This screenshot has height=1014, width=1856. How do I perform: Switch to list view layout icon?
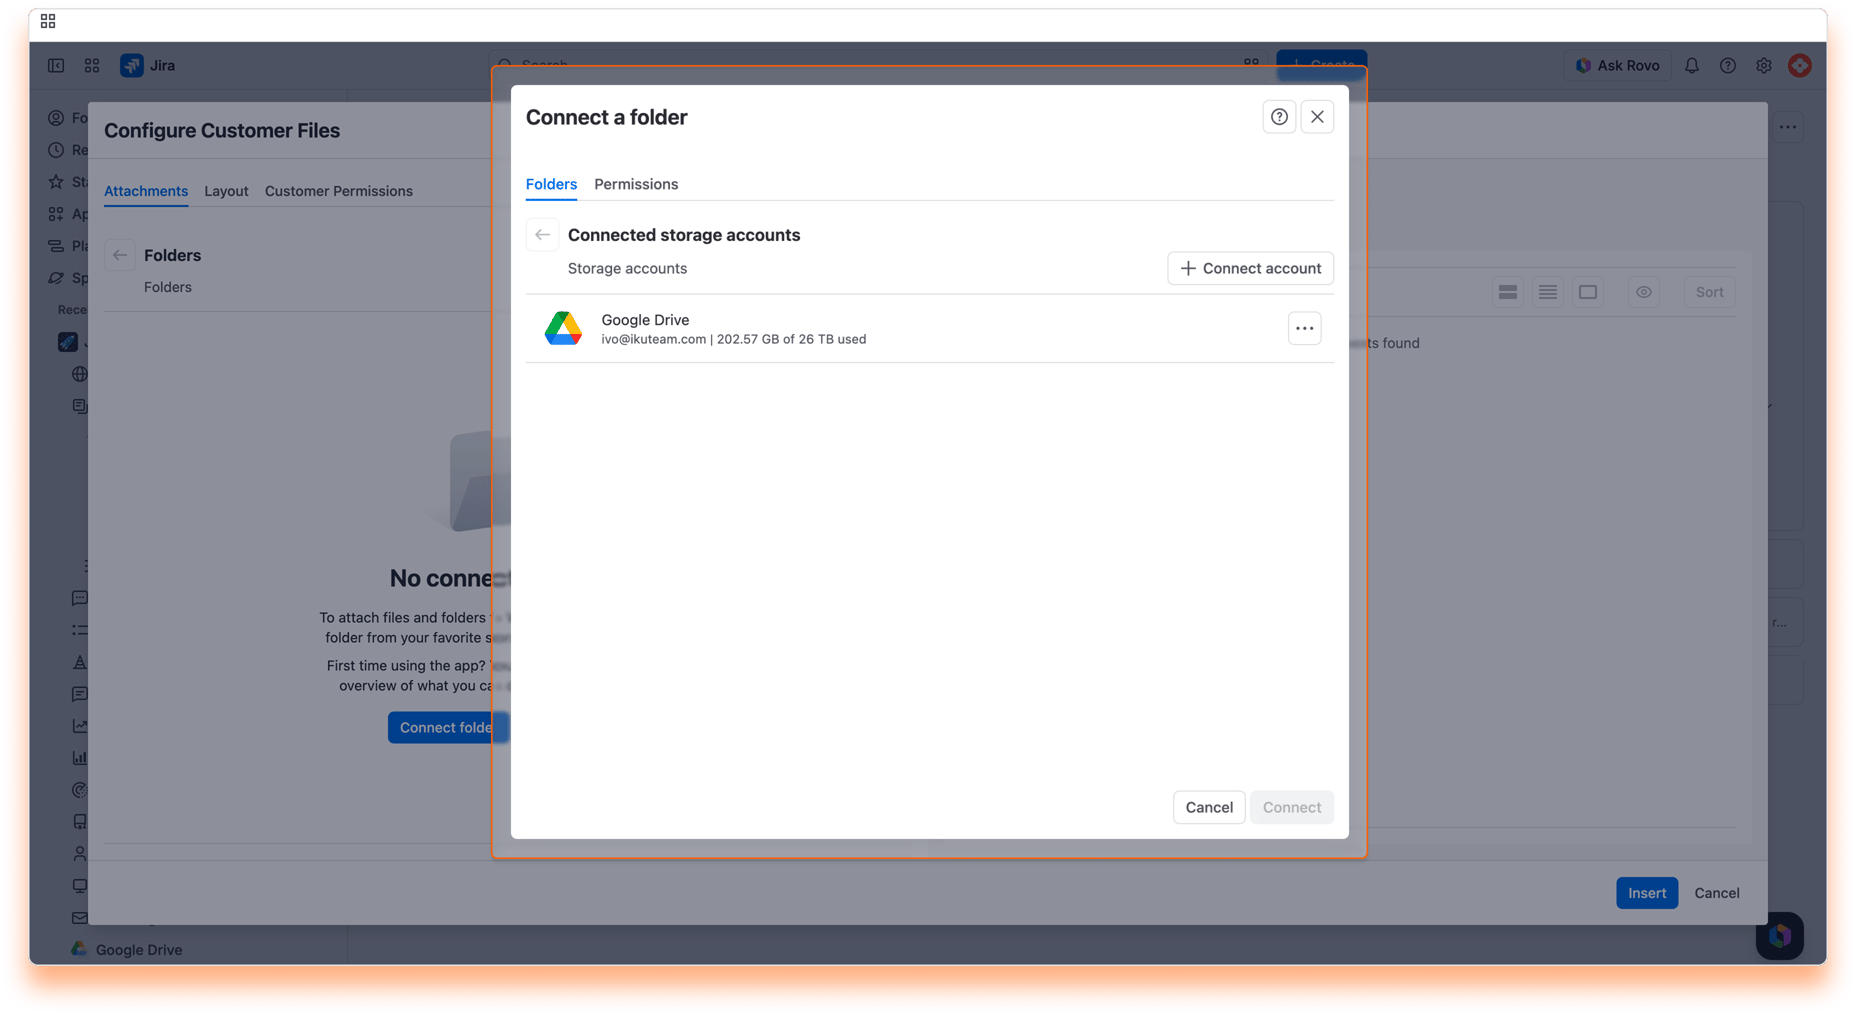pos(1547,292)
